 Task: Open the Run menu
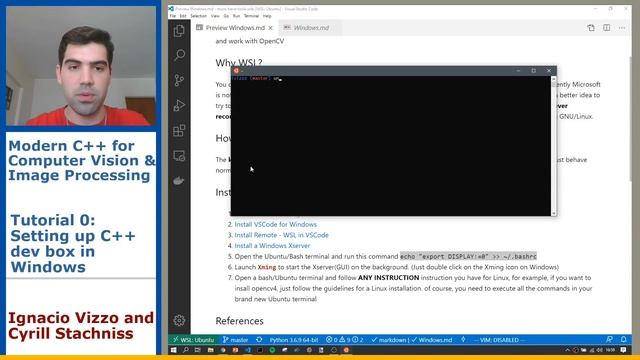[x=236, y=16]
